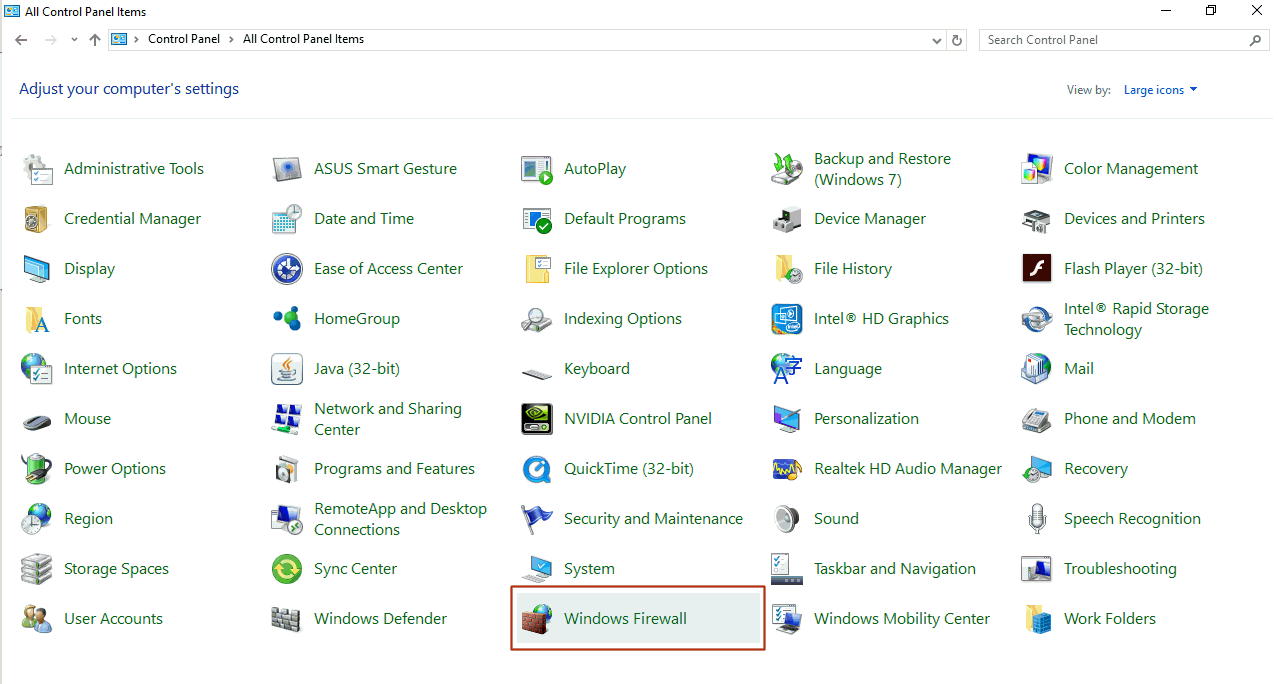Open the Mouse link
The image size is (1282, 684).
87,419
